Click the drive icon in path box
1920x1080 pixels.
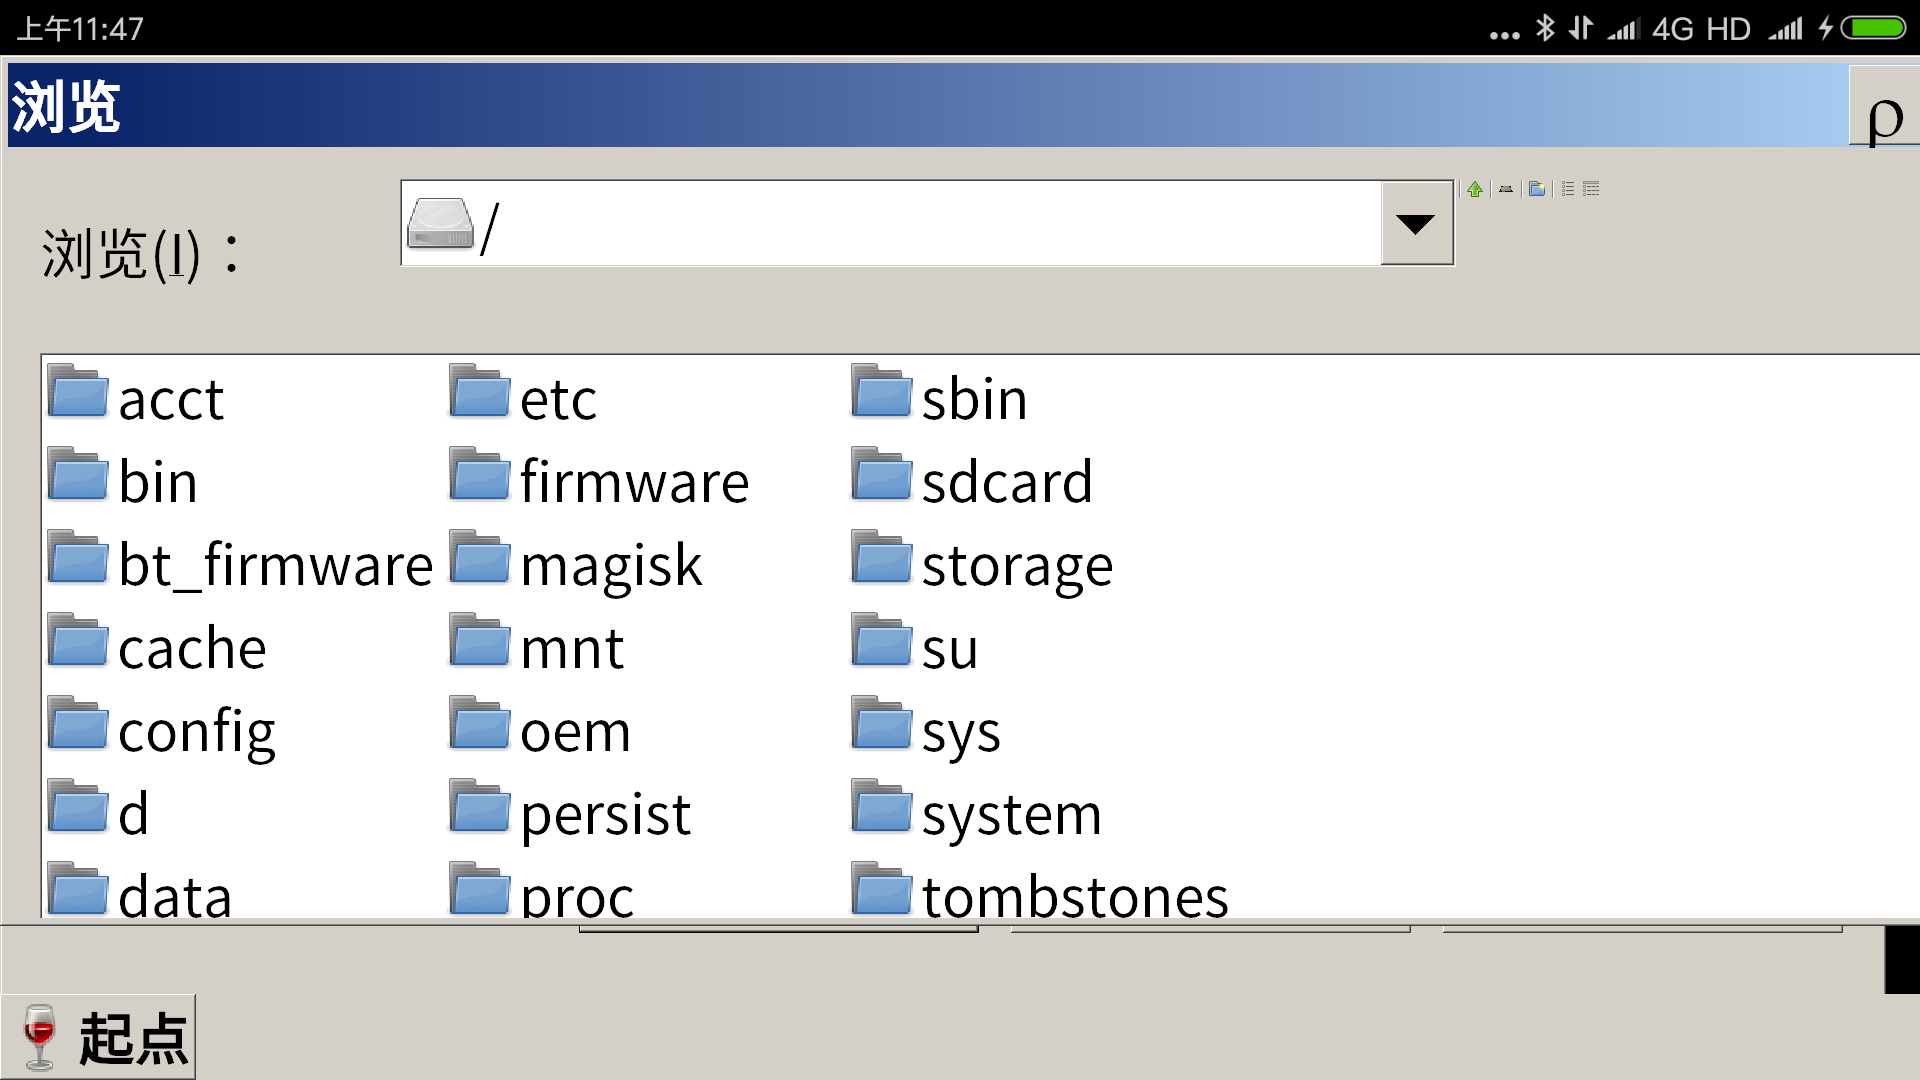point(440,224)
